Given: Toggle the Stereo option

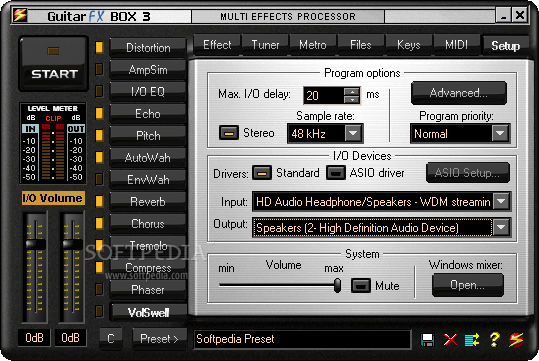Looking at the screenshot, I should [229, 133].
